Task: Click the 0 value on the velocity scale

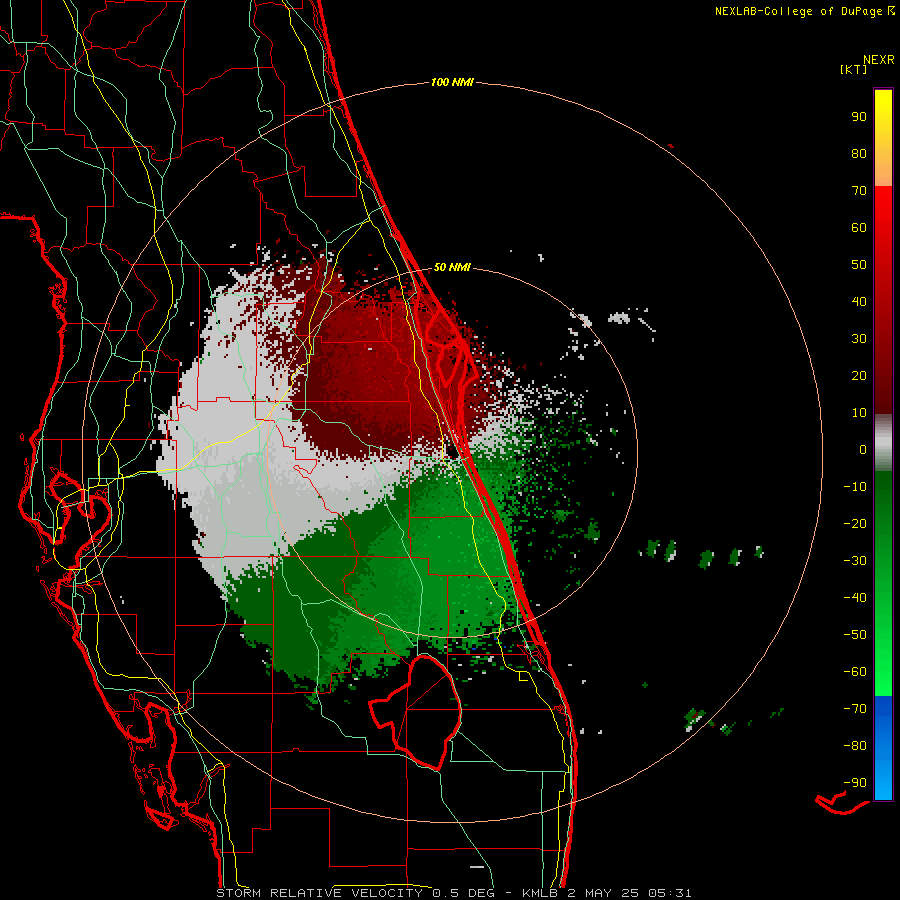Action: [863, 449]
